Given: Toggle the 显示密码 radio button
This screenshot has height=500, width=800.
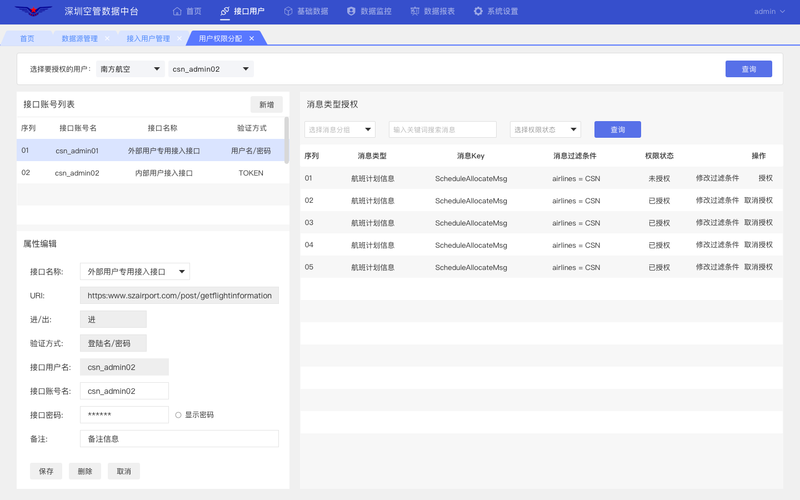Looking at the screenshot, I should [178, 415].
